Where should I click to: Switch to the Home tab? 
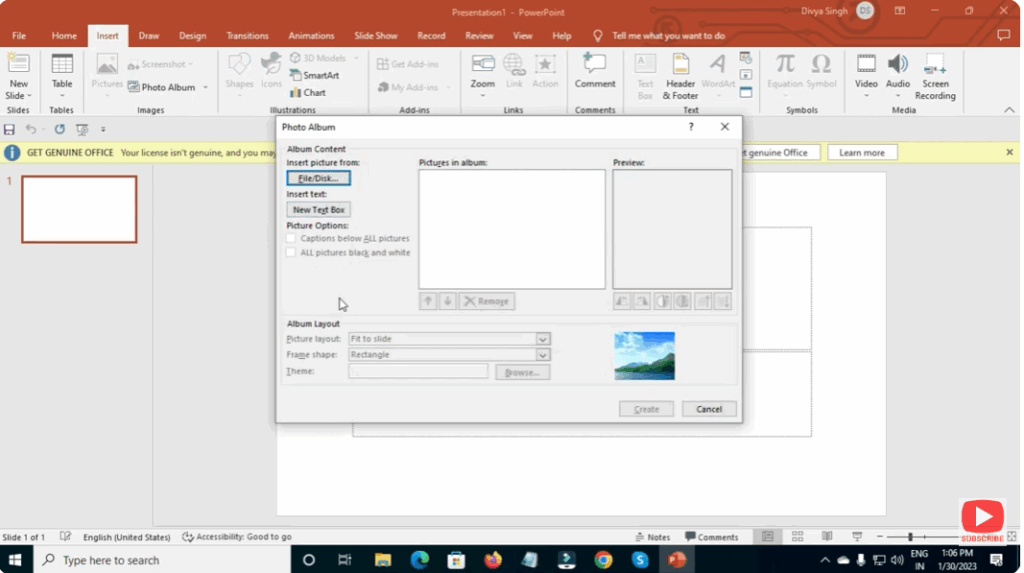(64, 36)
